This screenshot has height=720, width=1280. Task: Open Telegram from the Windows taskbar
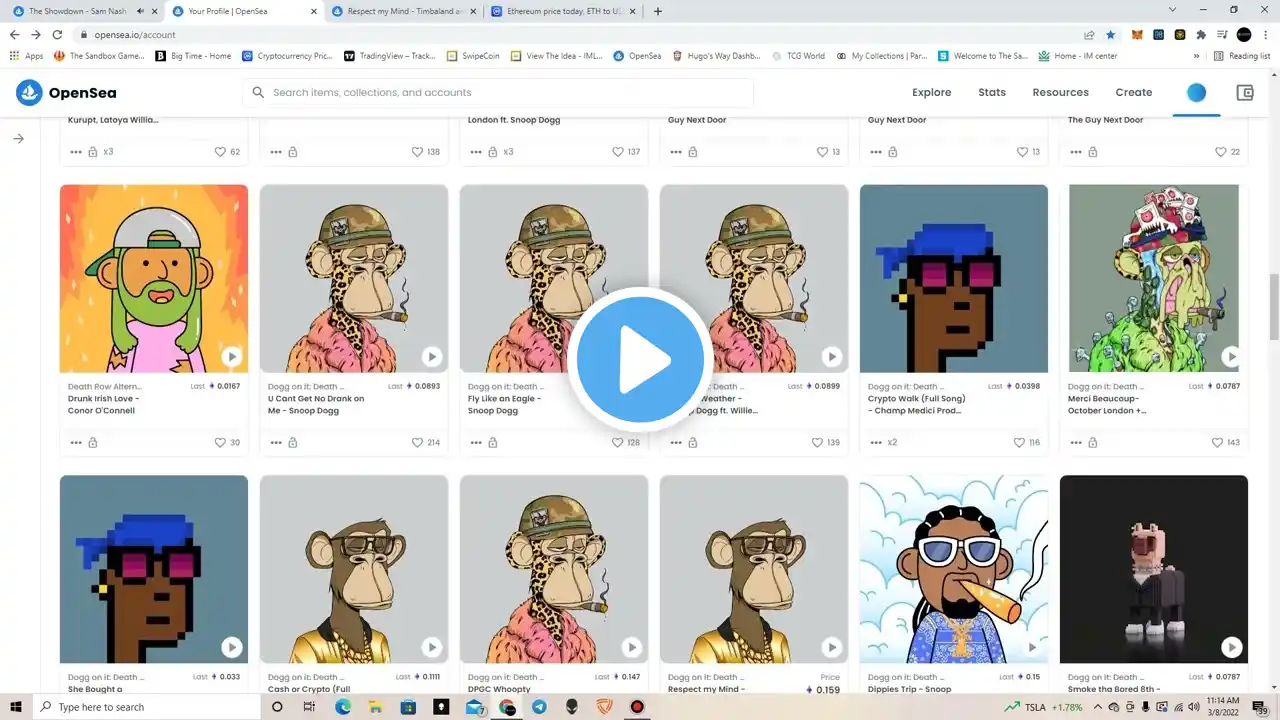point(539,707)
